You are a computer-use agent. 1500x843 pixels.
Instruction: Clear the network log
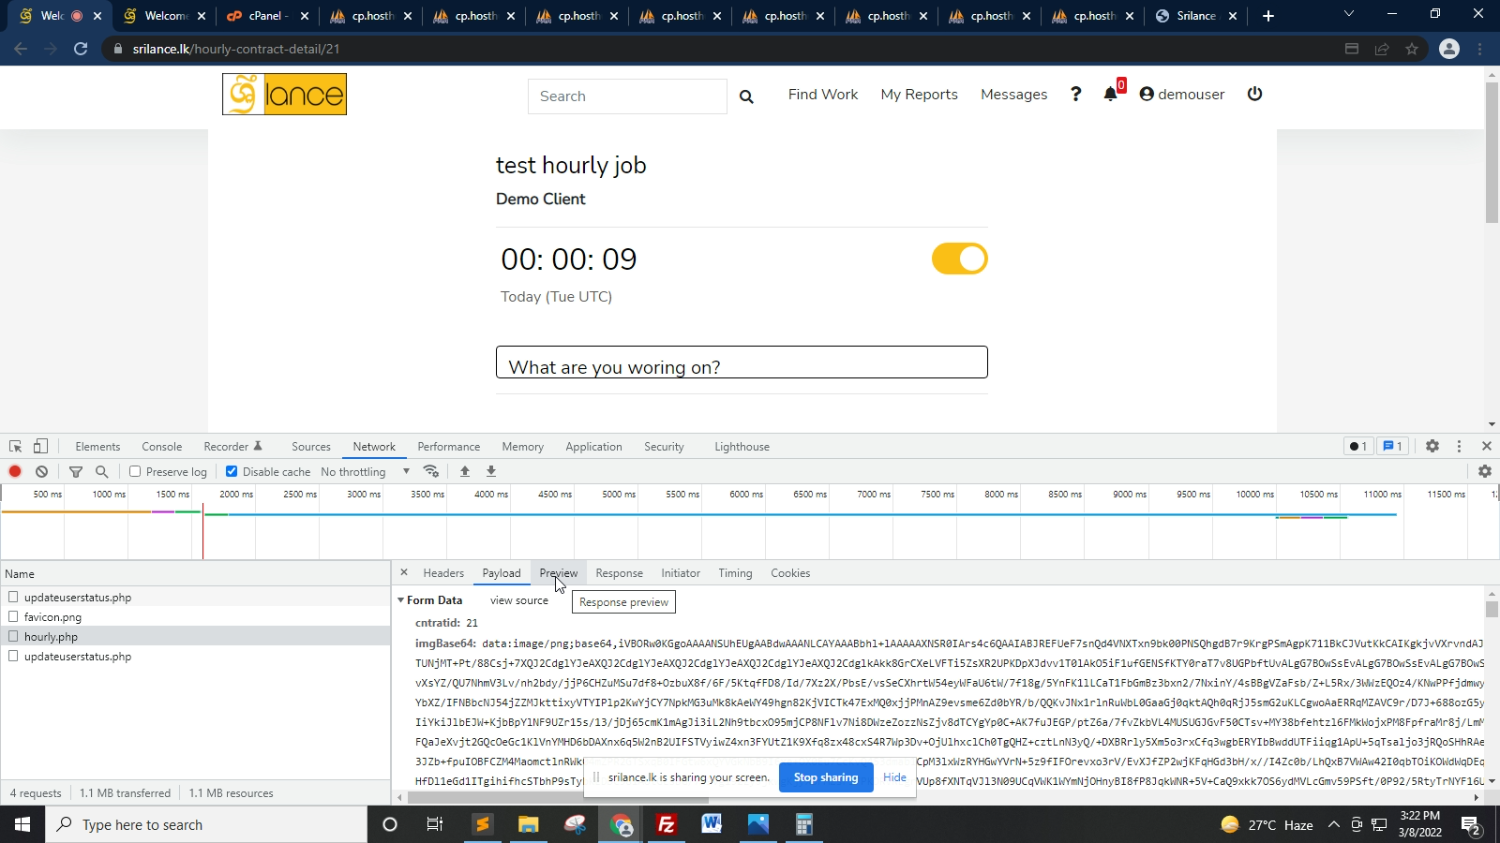(x=42, y=472)
